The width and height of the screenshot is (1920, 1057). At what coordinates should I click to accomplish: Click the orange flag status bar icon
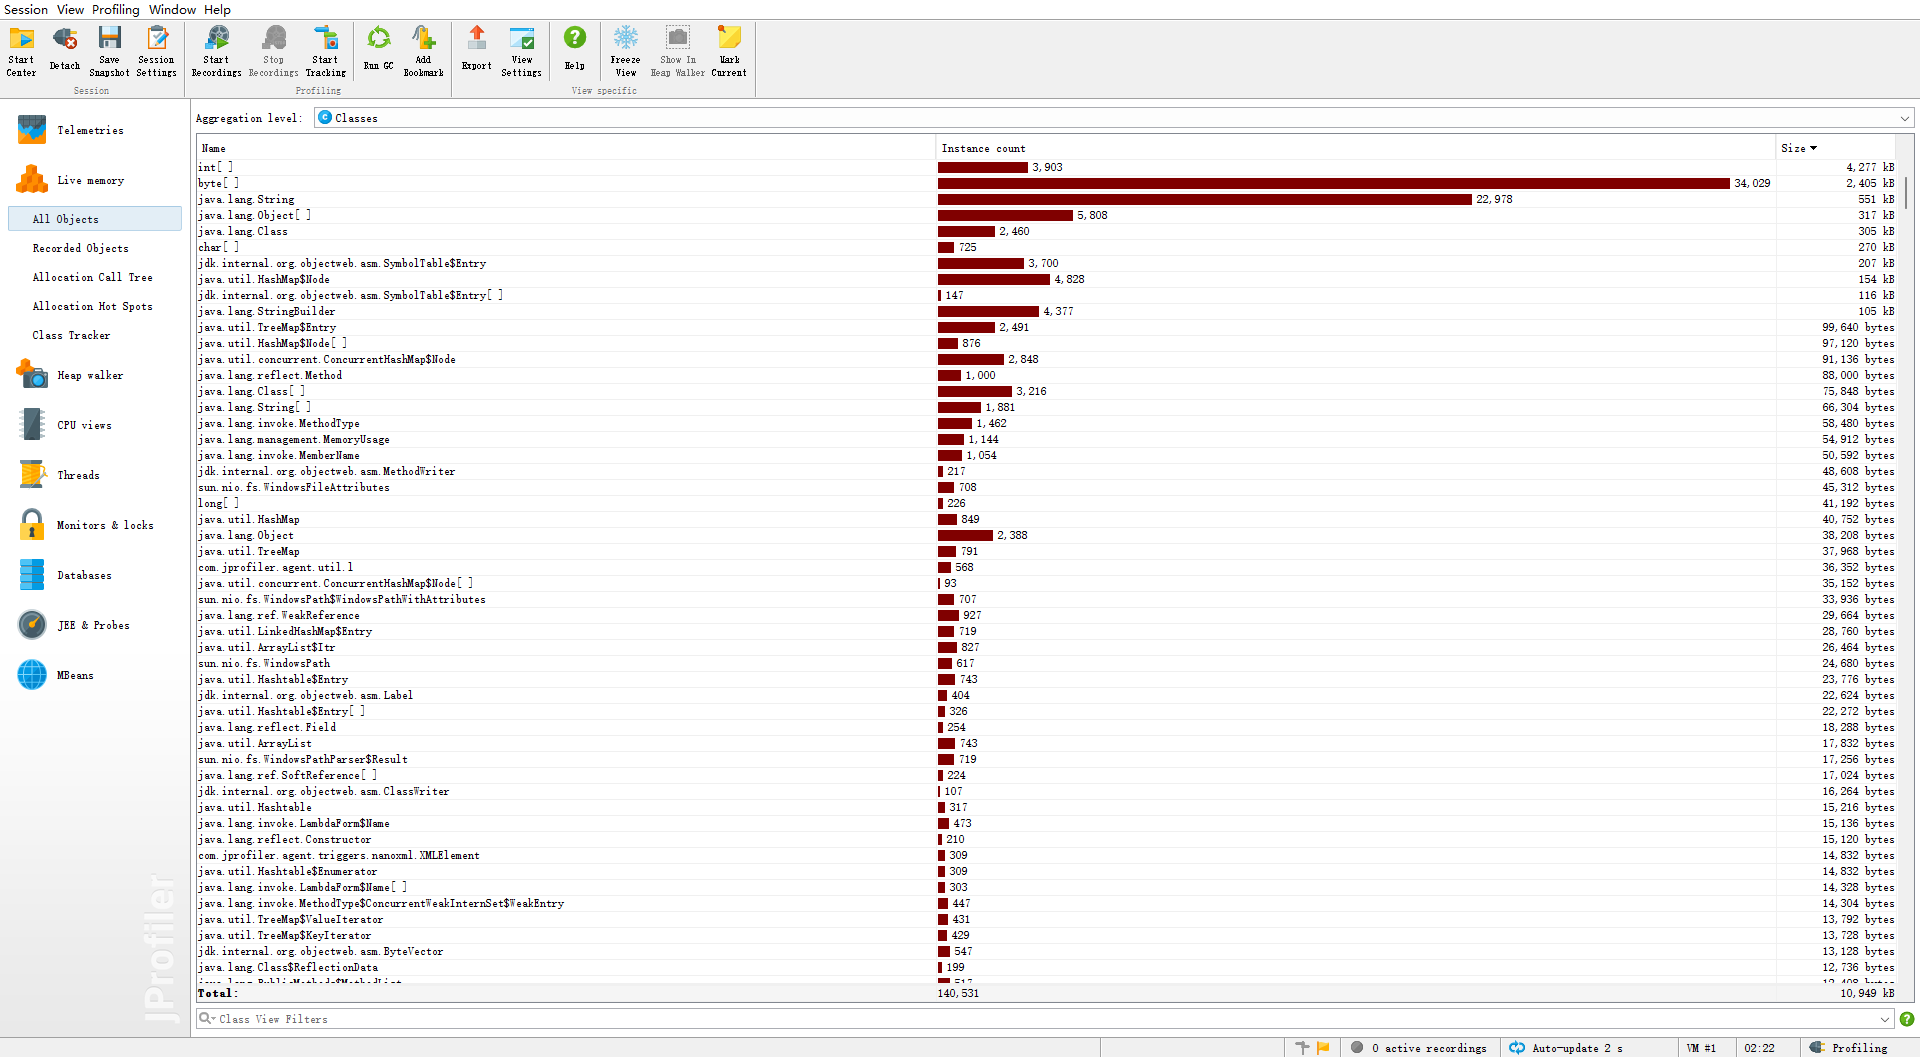click(x=1323, y=1048)
